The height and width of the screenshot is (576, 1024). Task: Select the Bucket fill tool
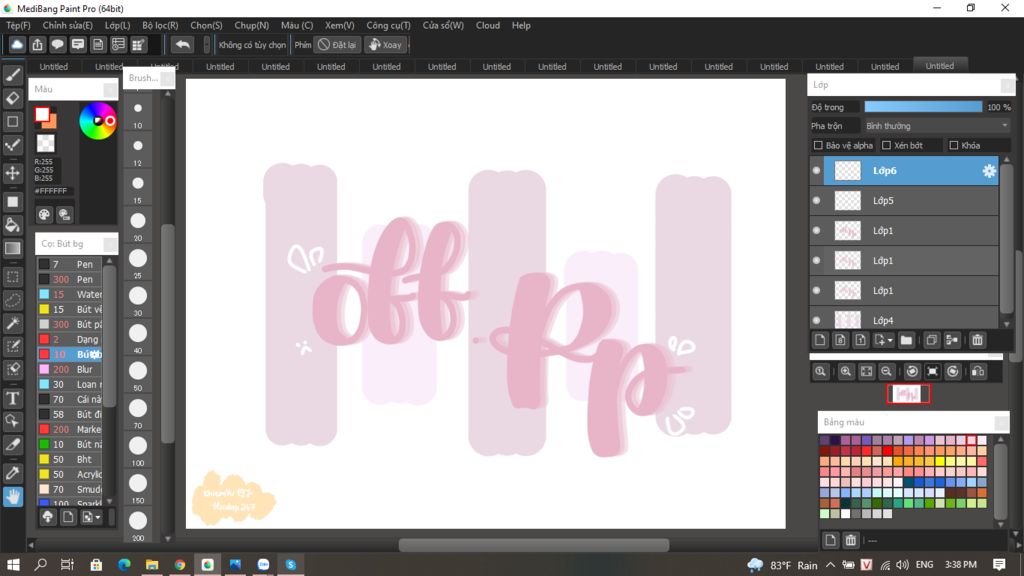(x=12, y=225)
